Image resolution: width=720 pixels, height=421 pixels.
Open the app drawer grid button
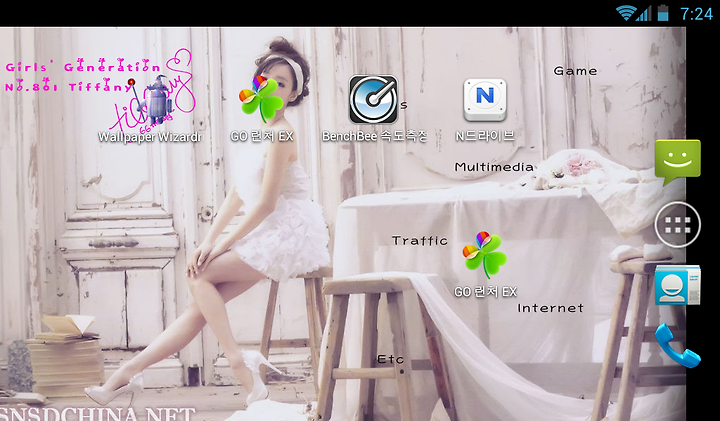pyautogui.click(x=678, y=225)
